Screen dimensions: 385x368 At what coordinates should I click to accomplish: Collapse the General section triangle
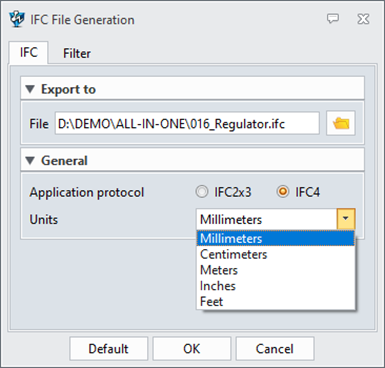pos(30,161)
